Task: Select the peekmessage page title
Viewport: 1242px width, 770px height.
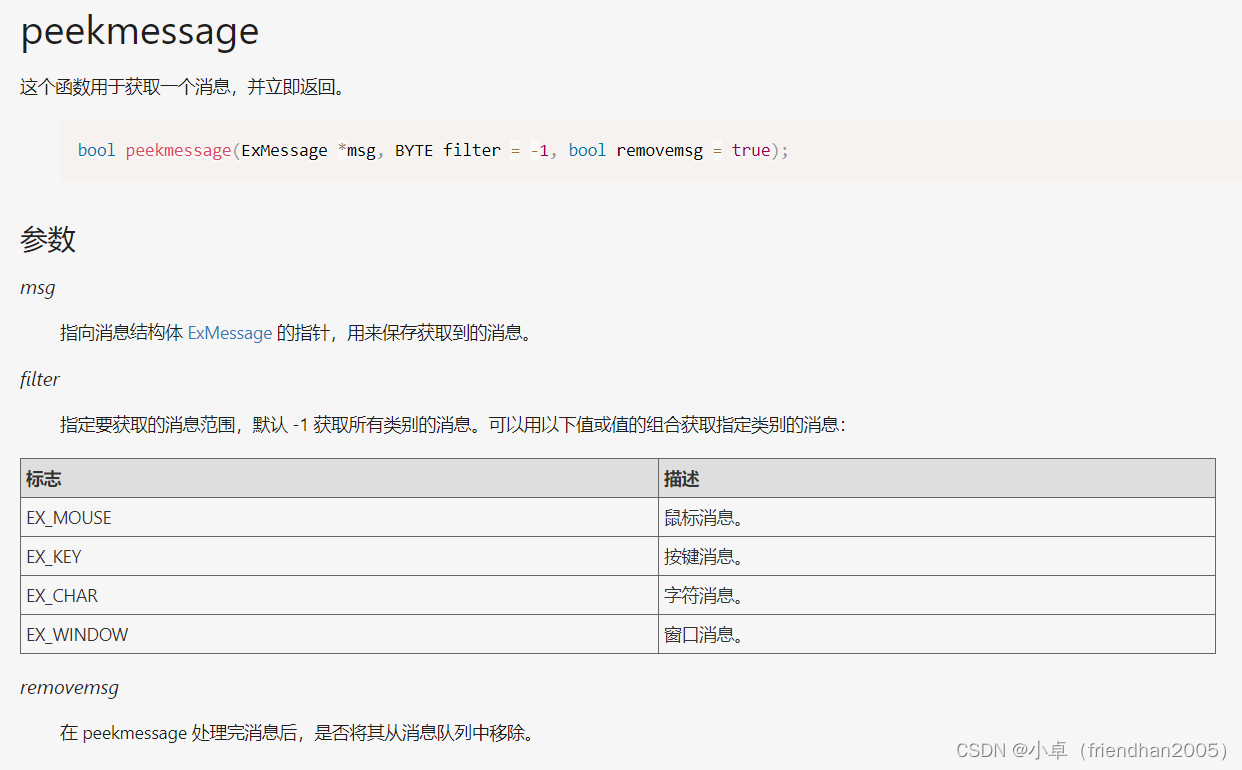Action: point(138,31)
